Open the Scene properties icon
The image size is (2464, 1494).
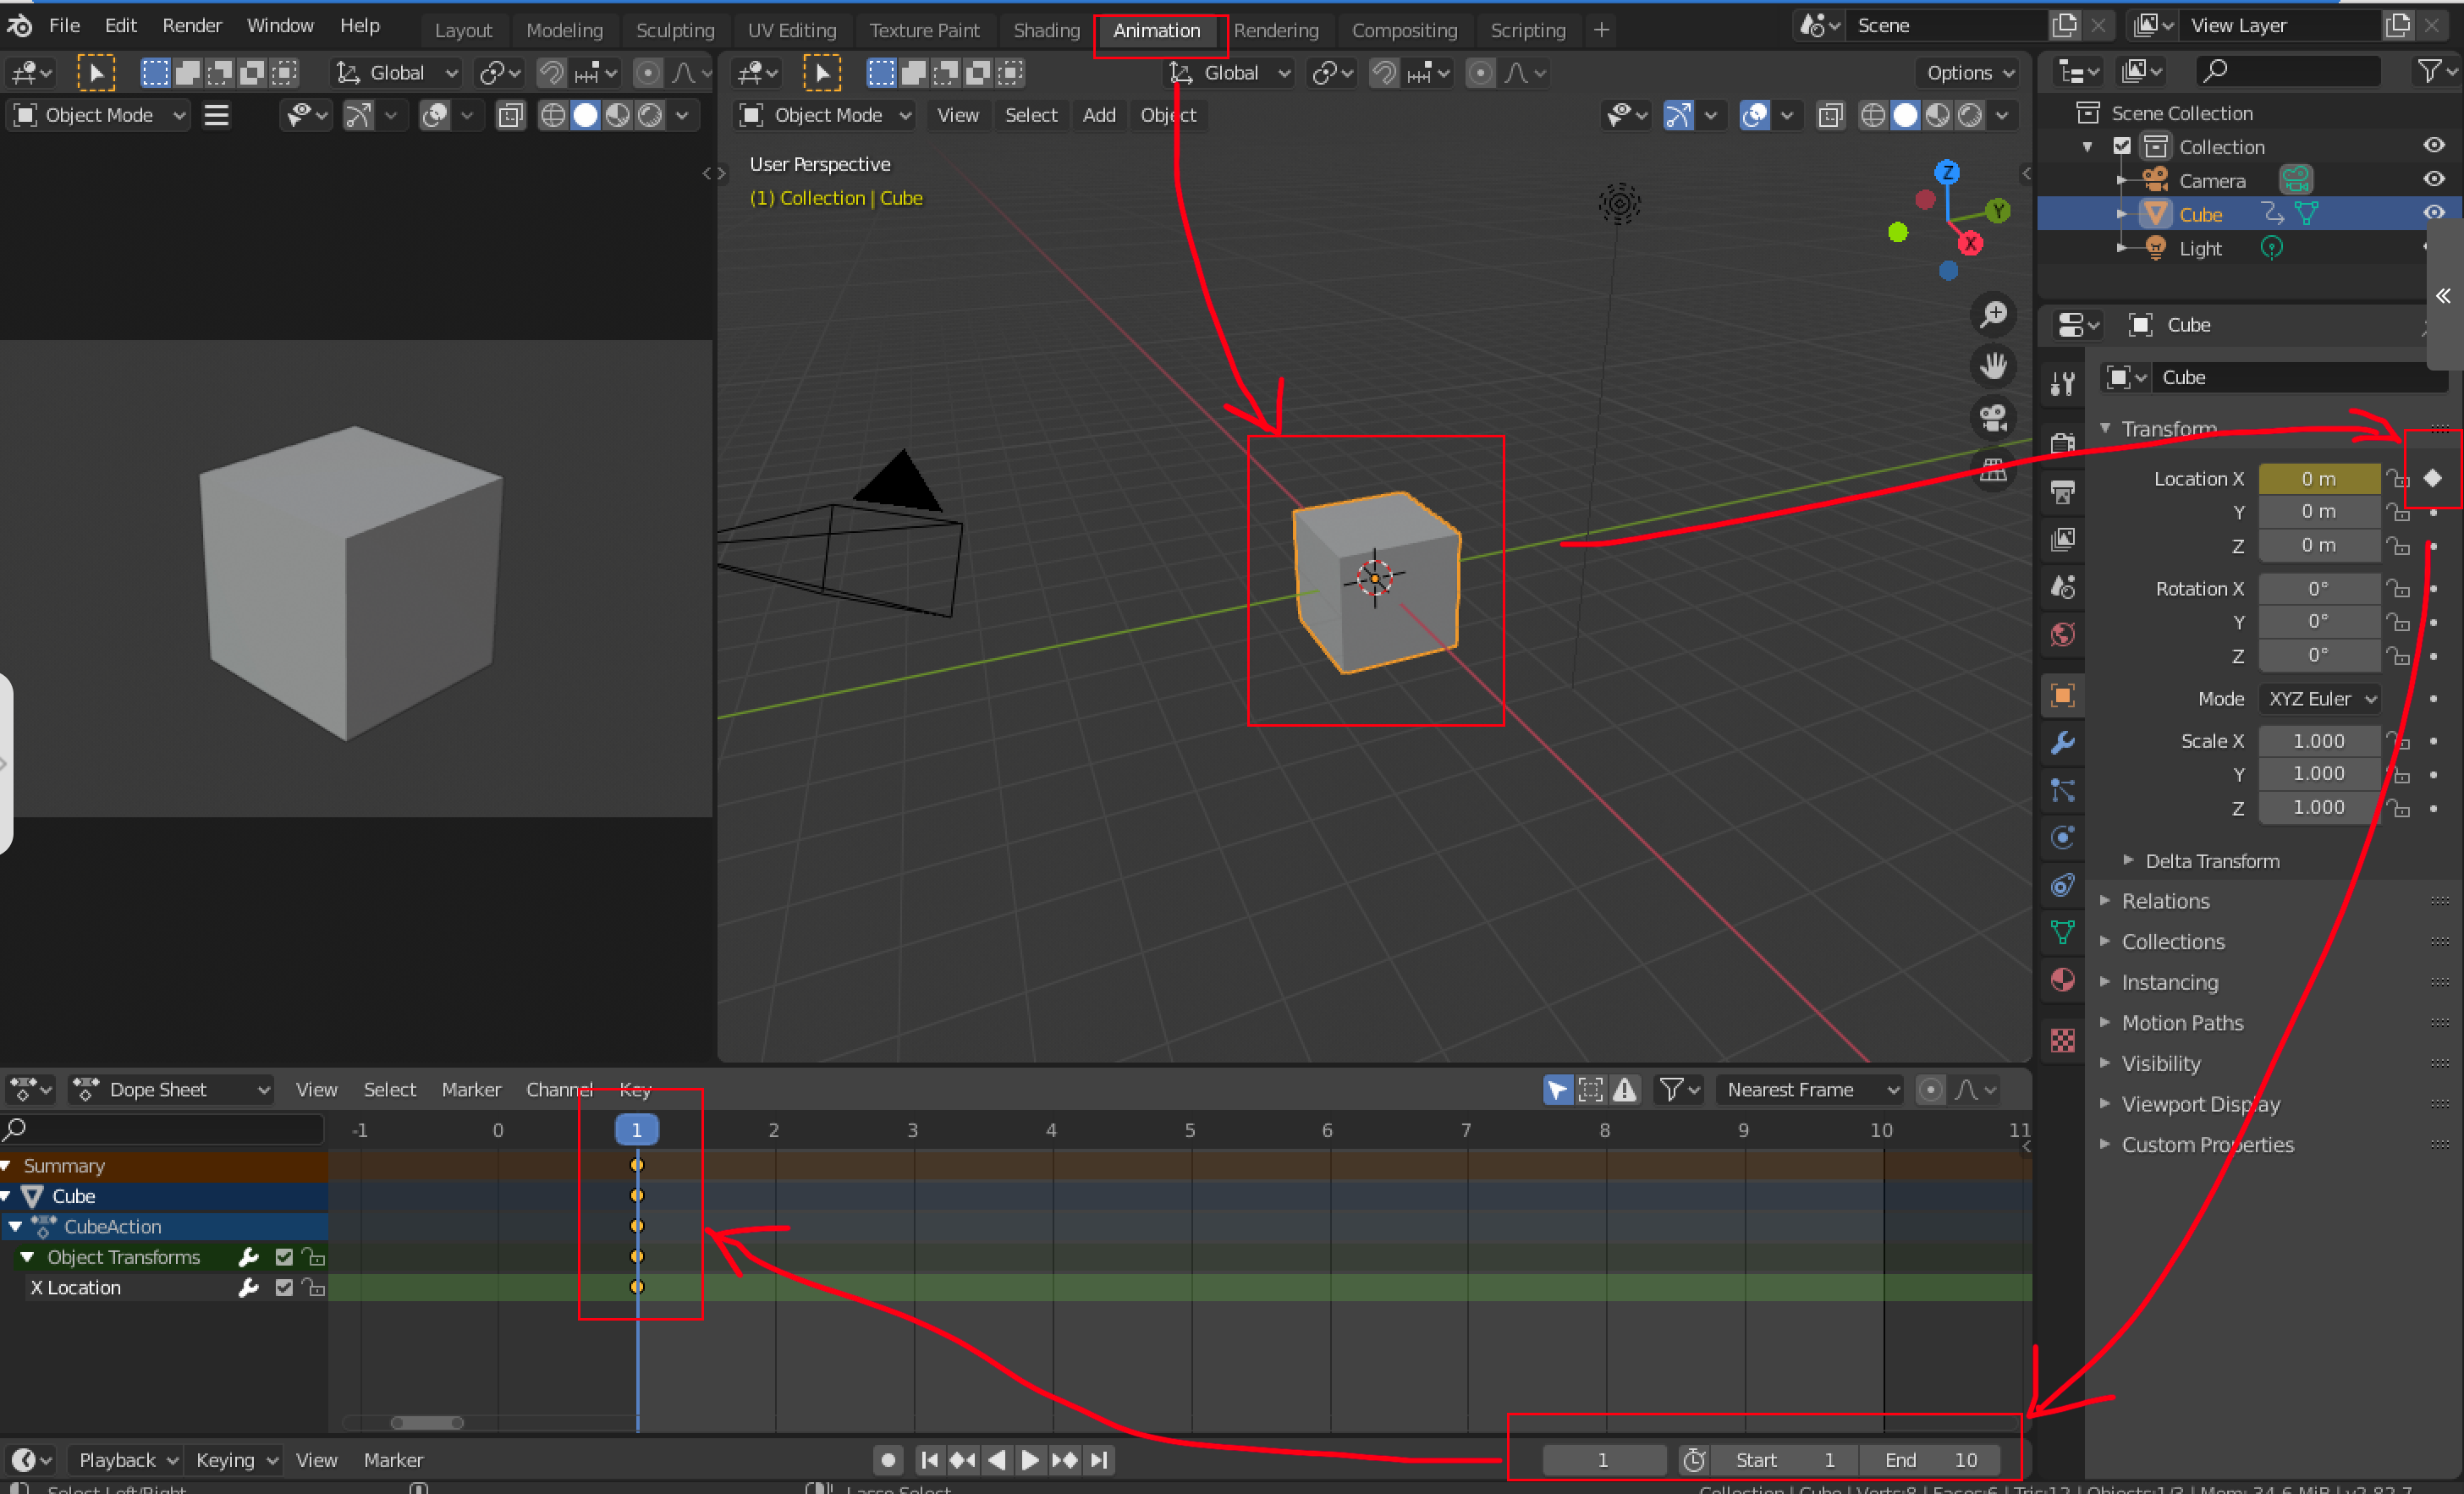(x=2062, y=587)
